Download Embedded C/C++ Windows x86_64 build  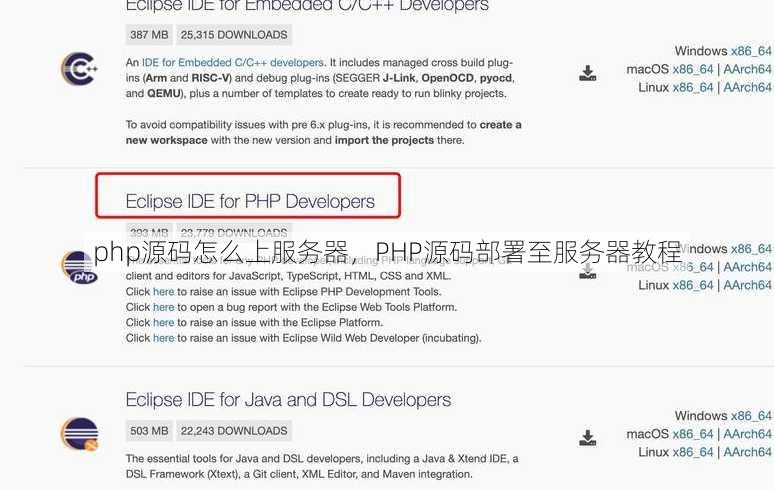(x=751, y=51)
